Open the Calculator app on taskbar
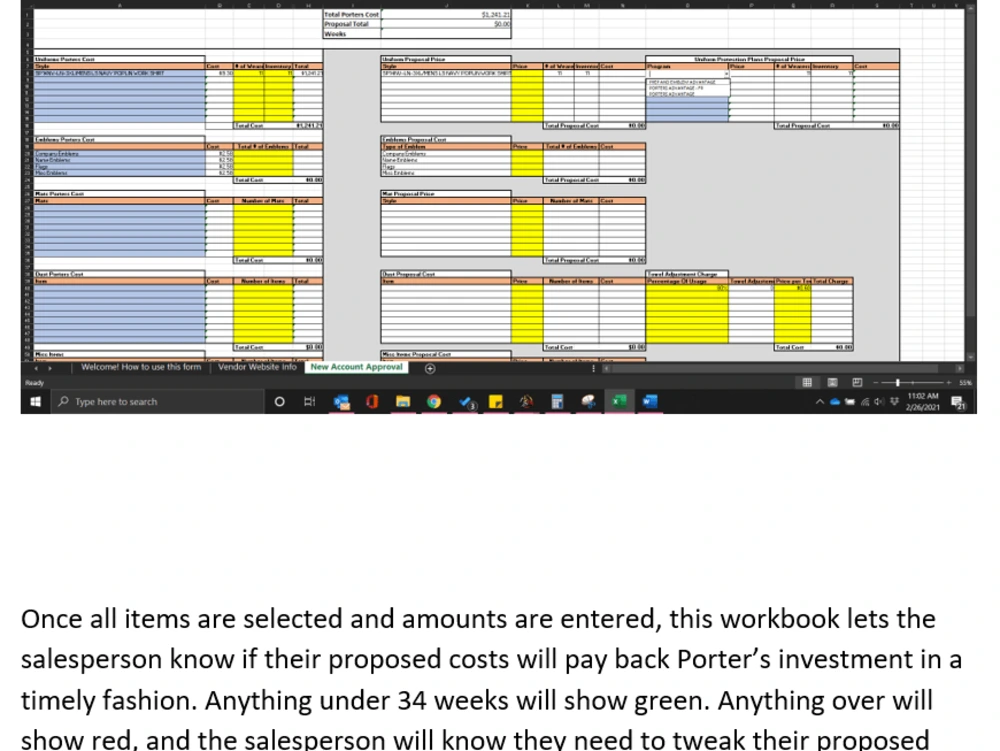 pos(557,402)
